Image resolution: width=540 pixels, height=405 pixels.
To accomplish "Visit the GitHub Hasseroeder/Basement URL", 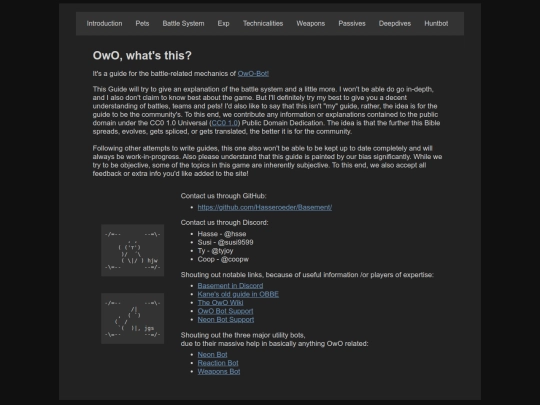I will click(265, 207).
